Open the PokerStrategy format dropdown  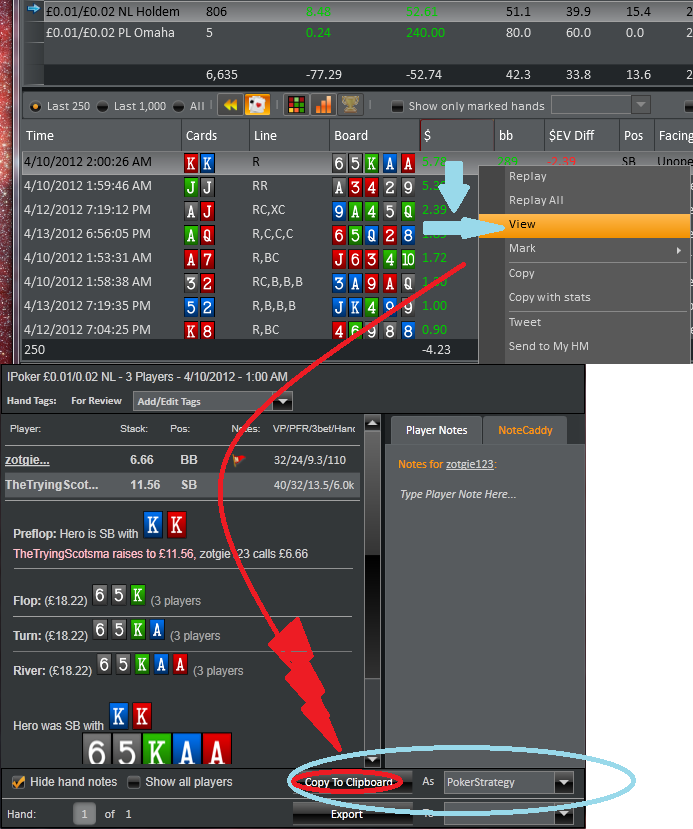[563, 782]
